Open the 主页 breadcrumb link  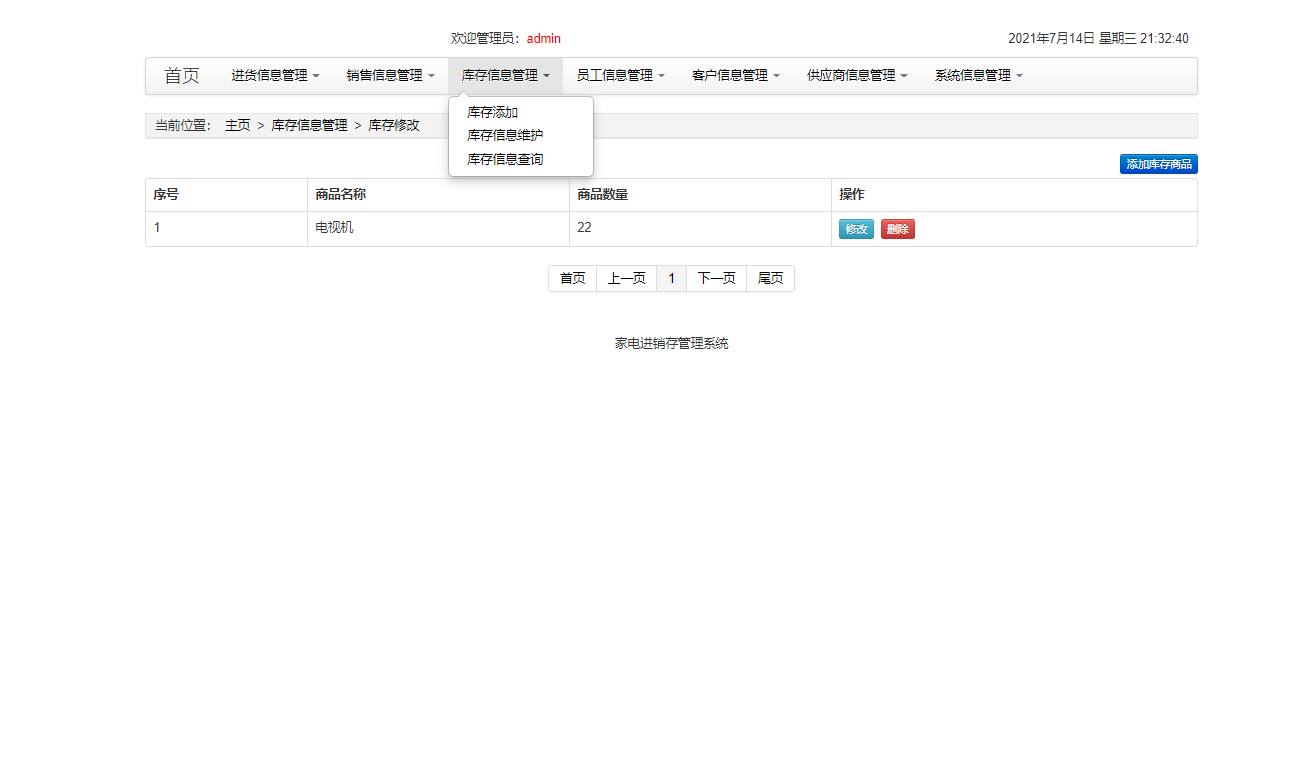tap(237, 125)
